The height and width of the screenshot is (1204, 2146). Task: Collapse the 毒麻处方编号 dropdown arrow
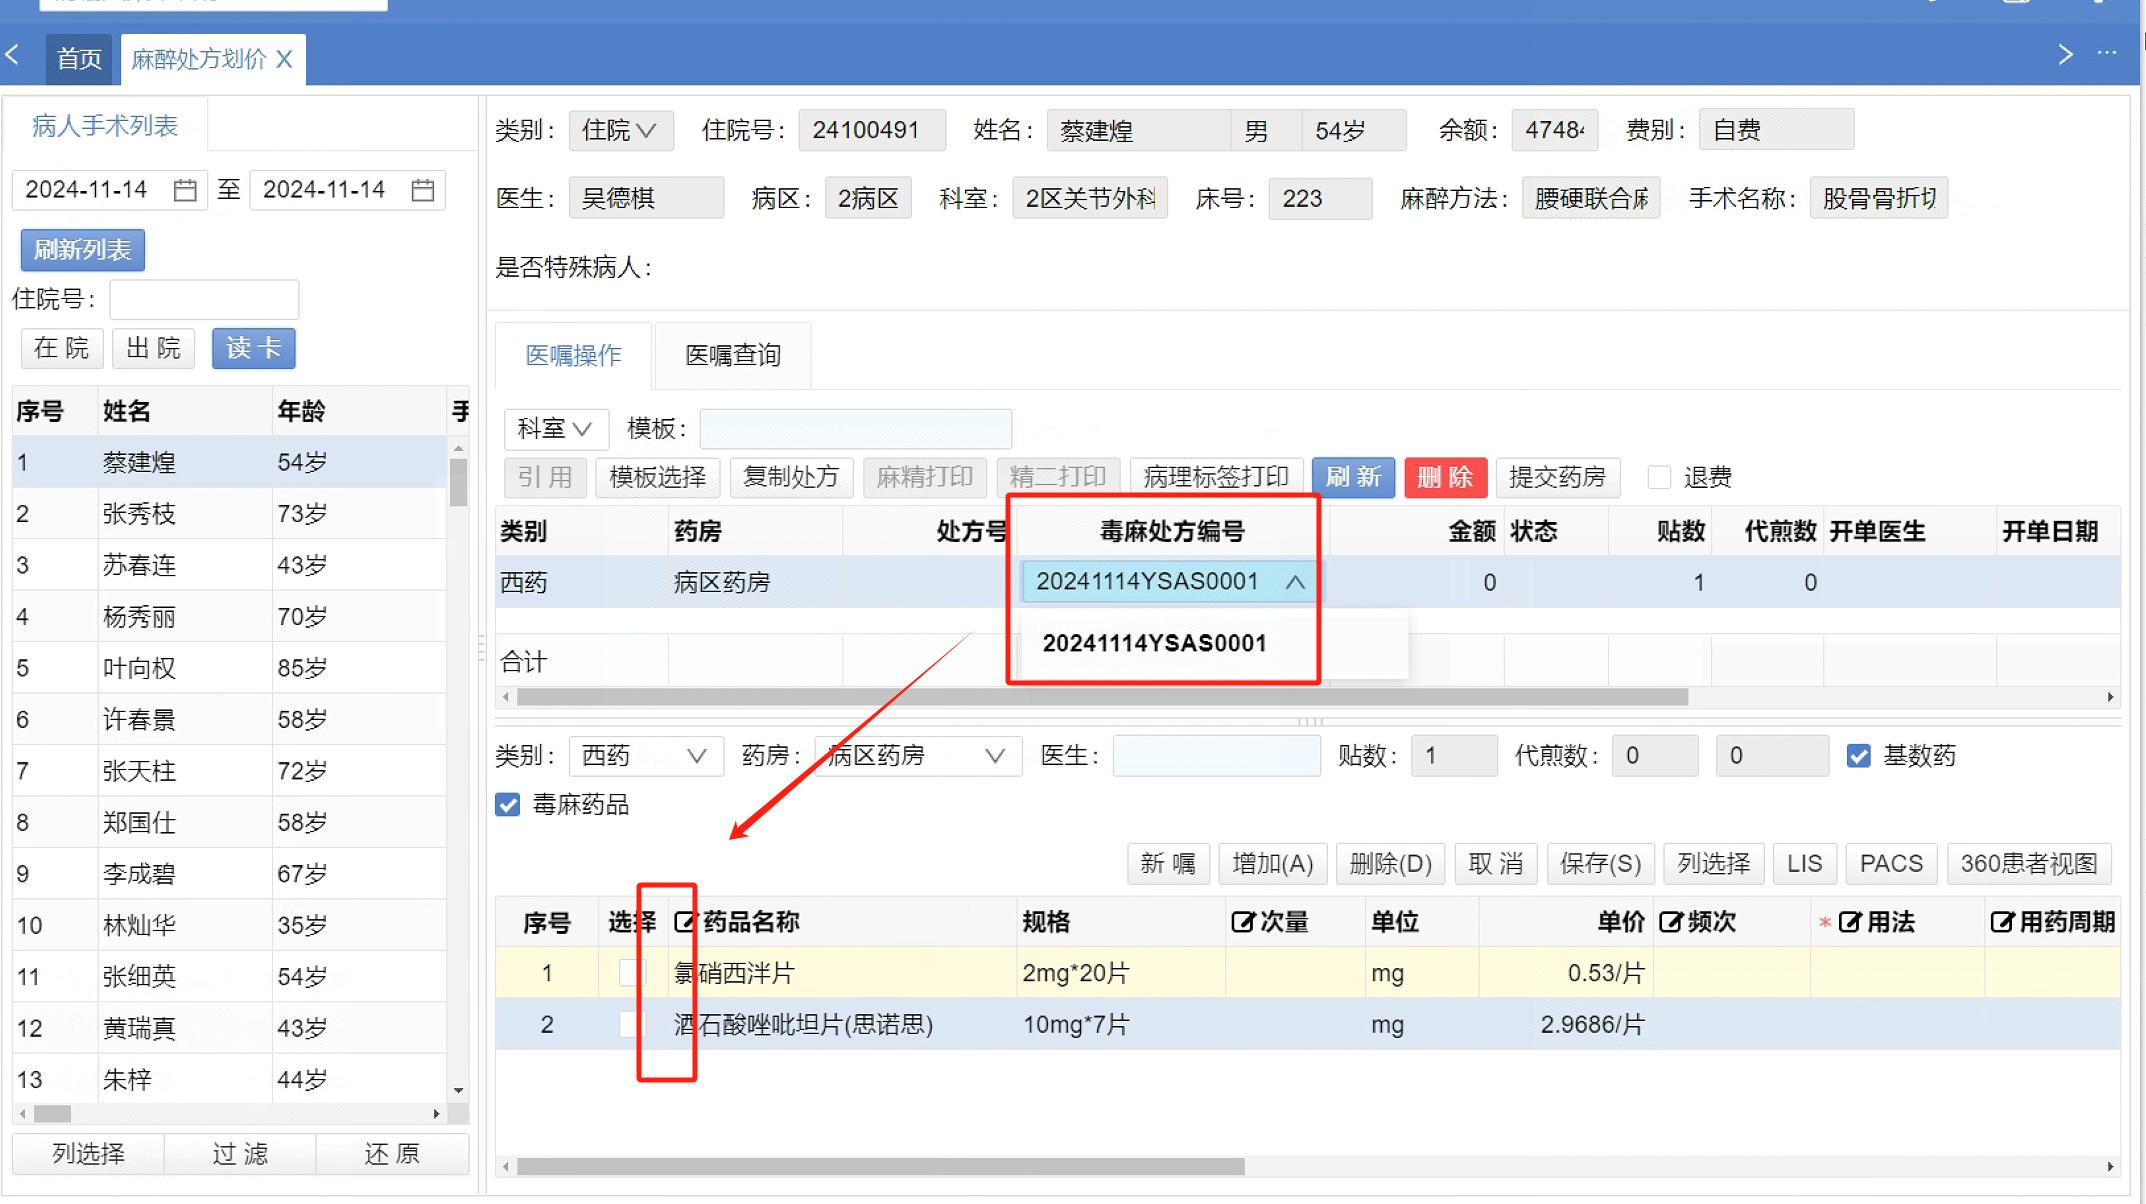click(1295, 582)
